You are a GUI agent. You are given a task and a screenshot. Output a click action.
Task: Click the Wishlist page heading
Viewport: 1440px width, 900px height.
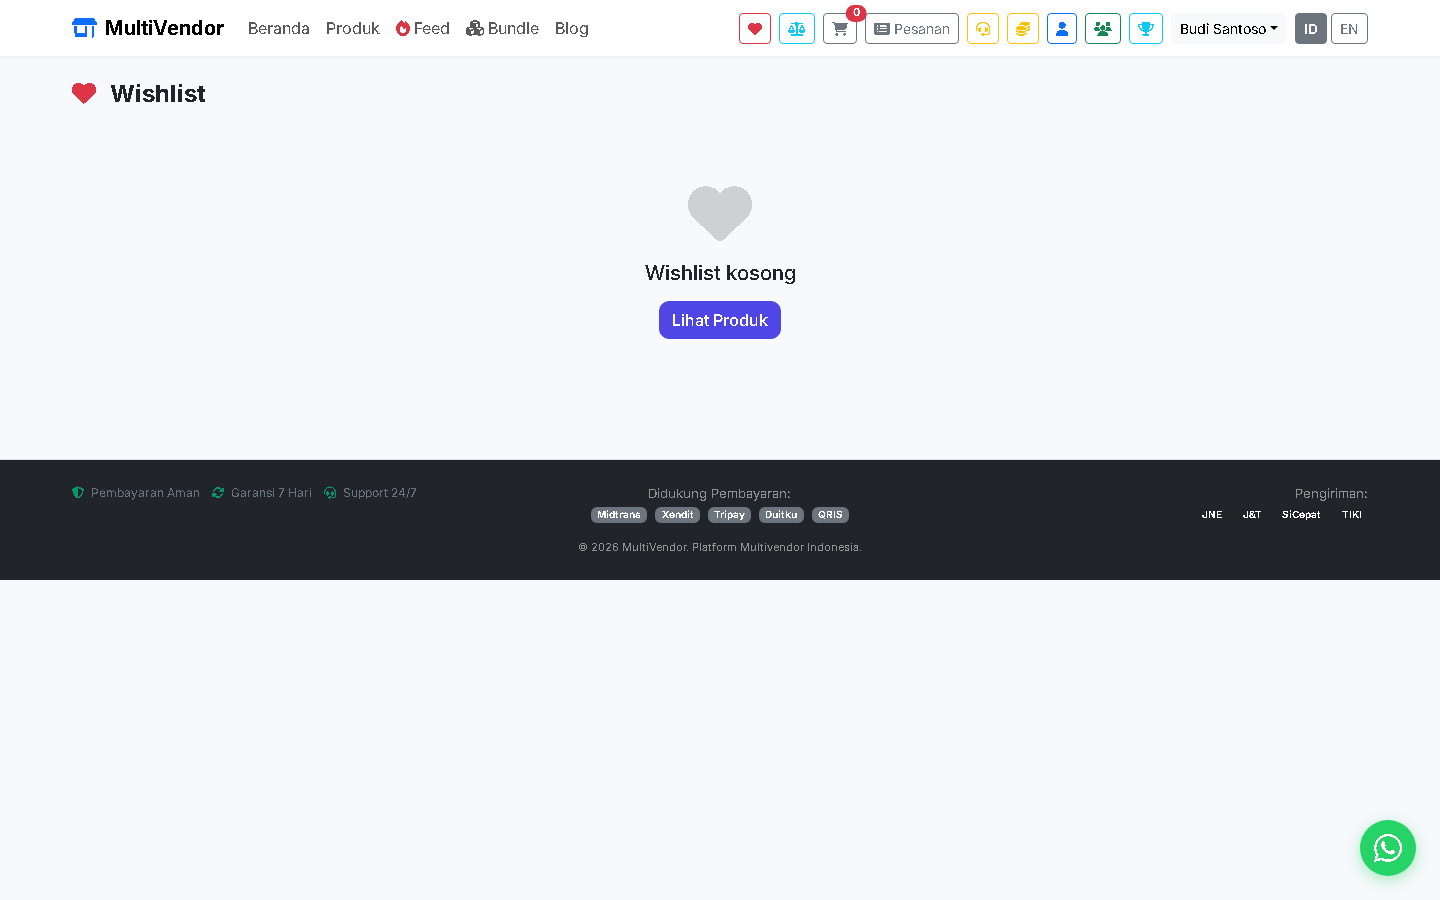tap(158, 93)
